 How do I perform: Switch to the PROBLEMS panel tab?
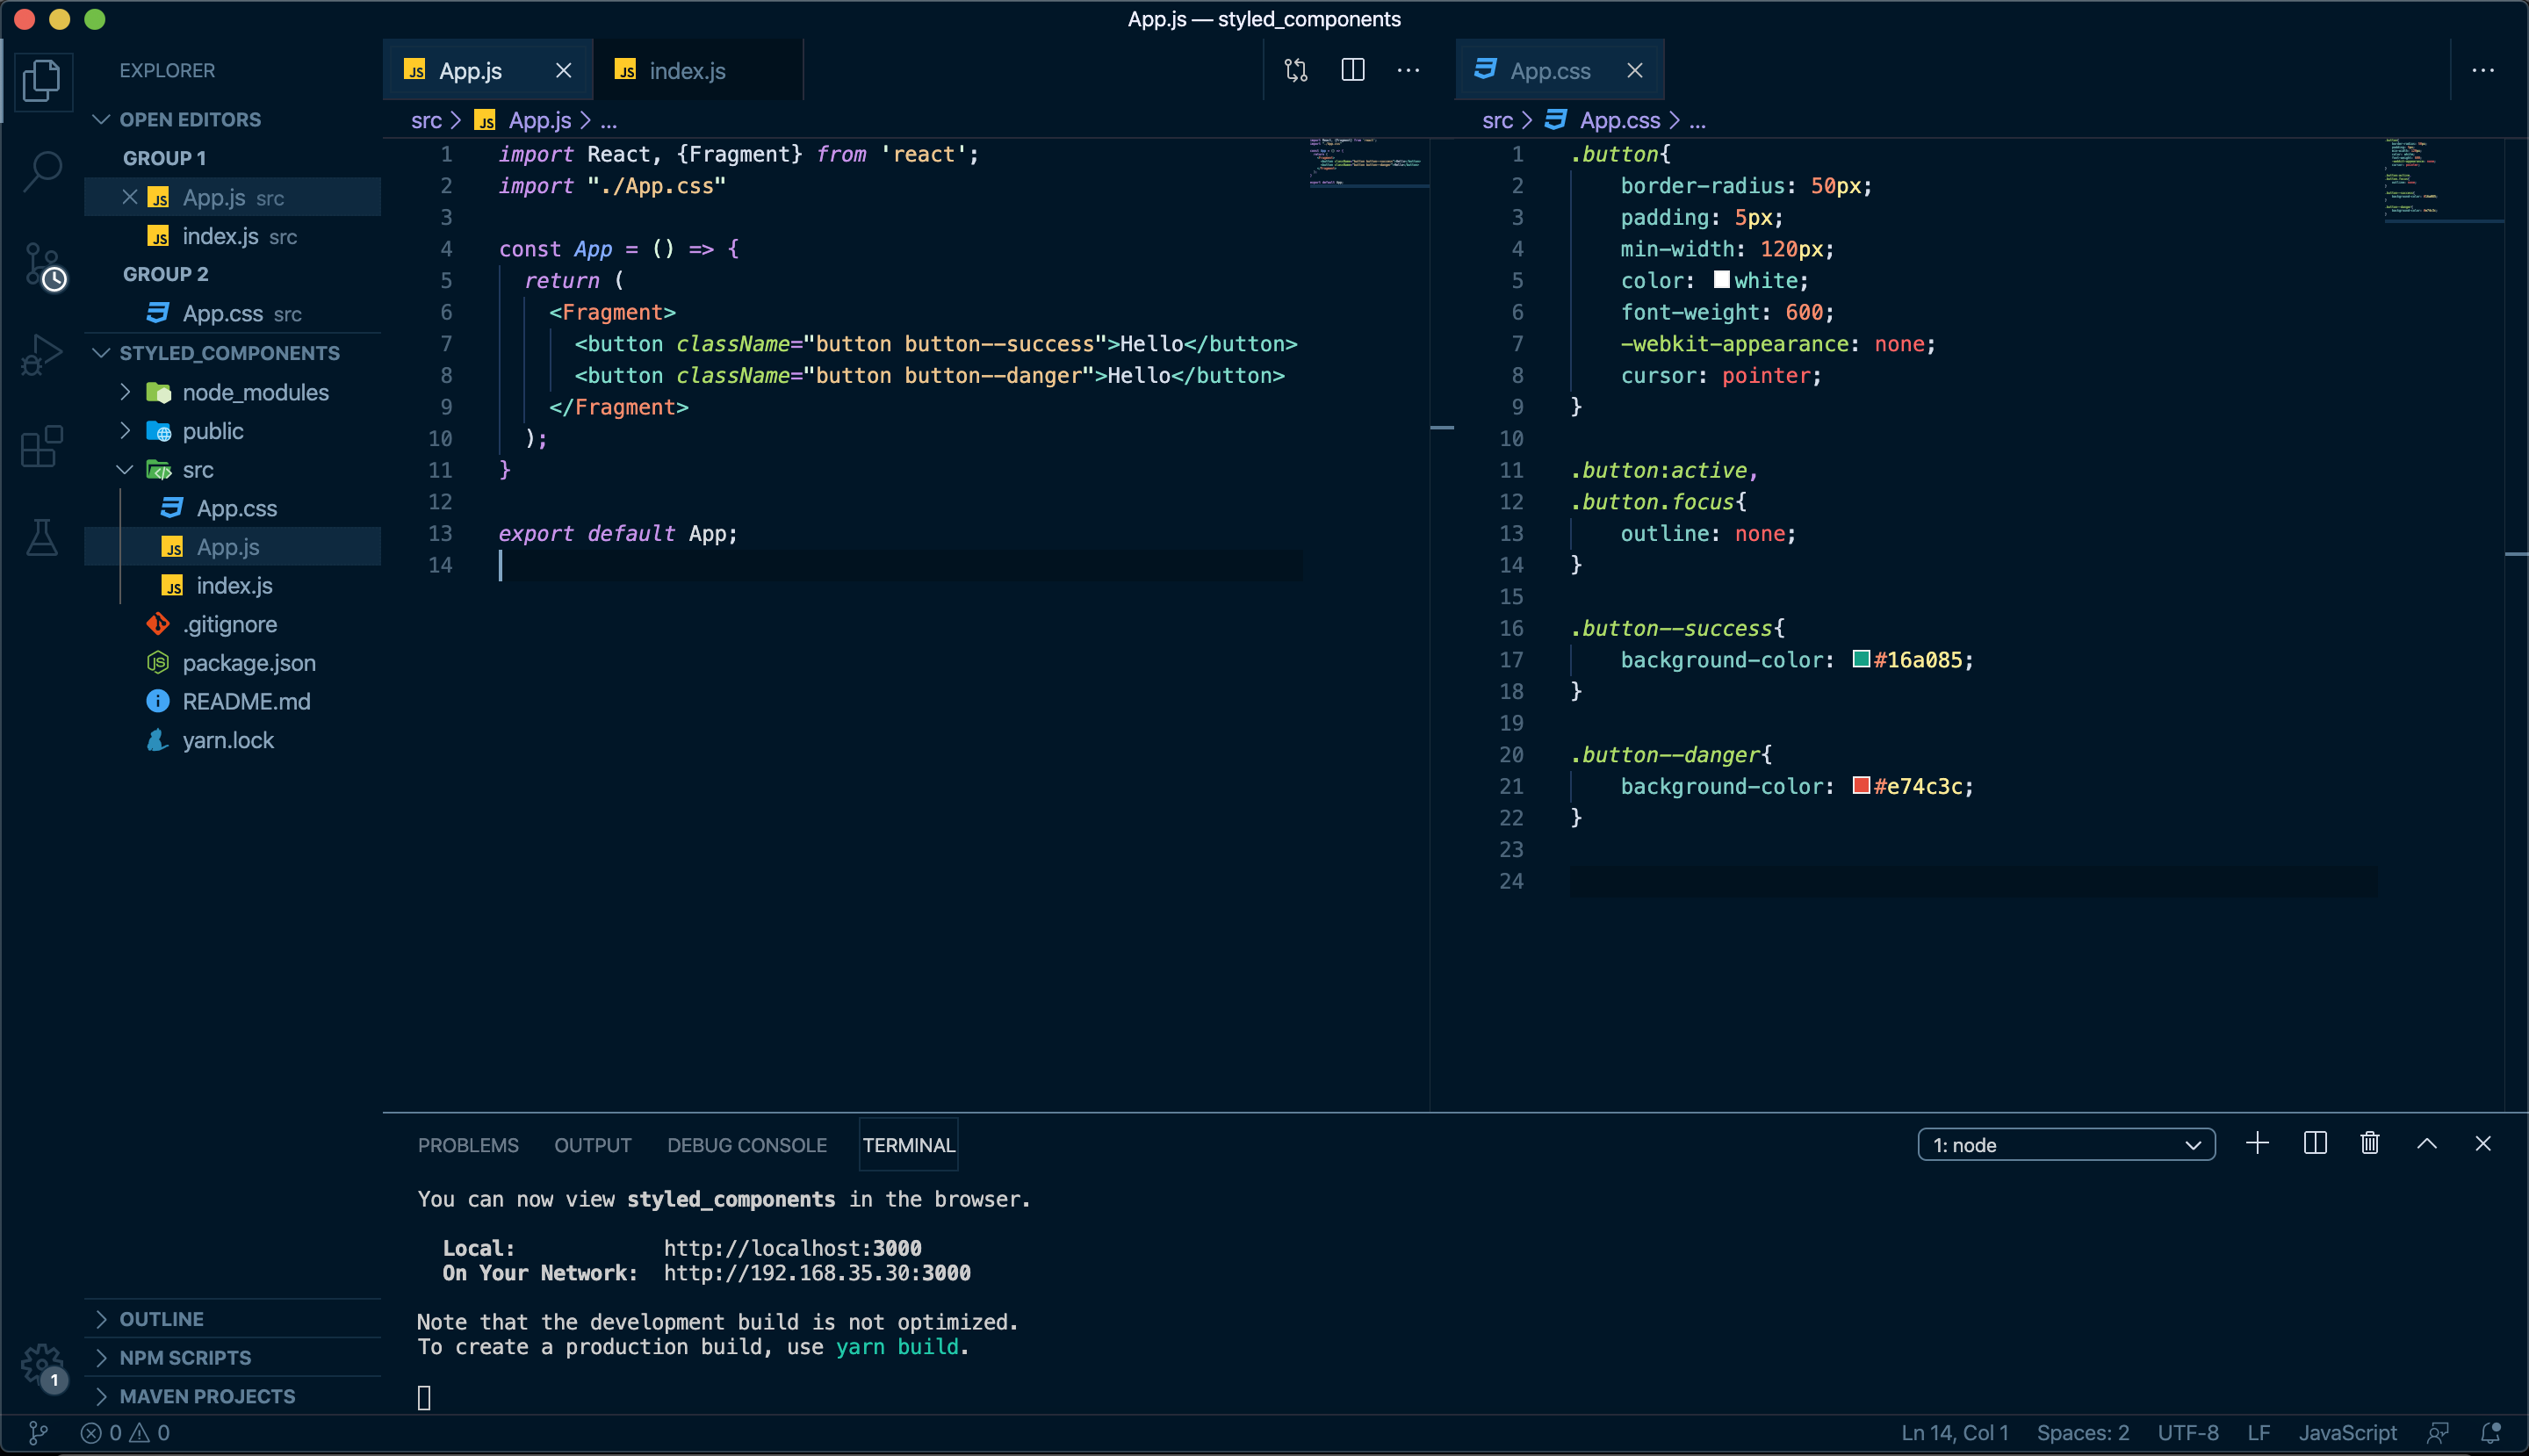click(x=467, y=1145)
